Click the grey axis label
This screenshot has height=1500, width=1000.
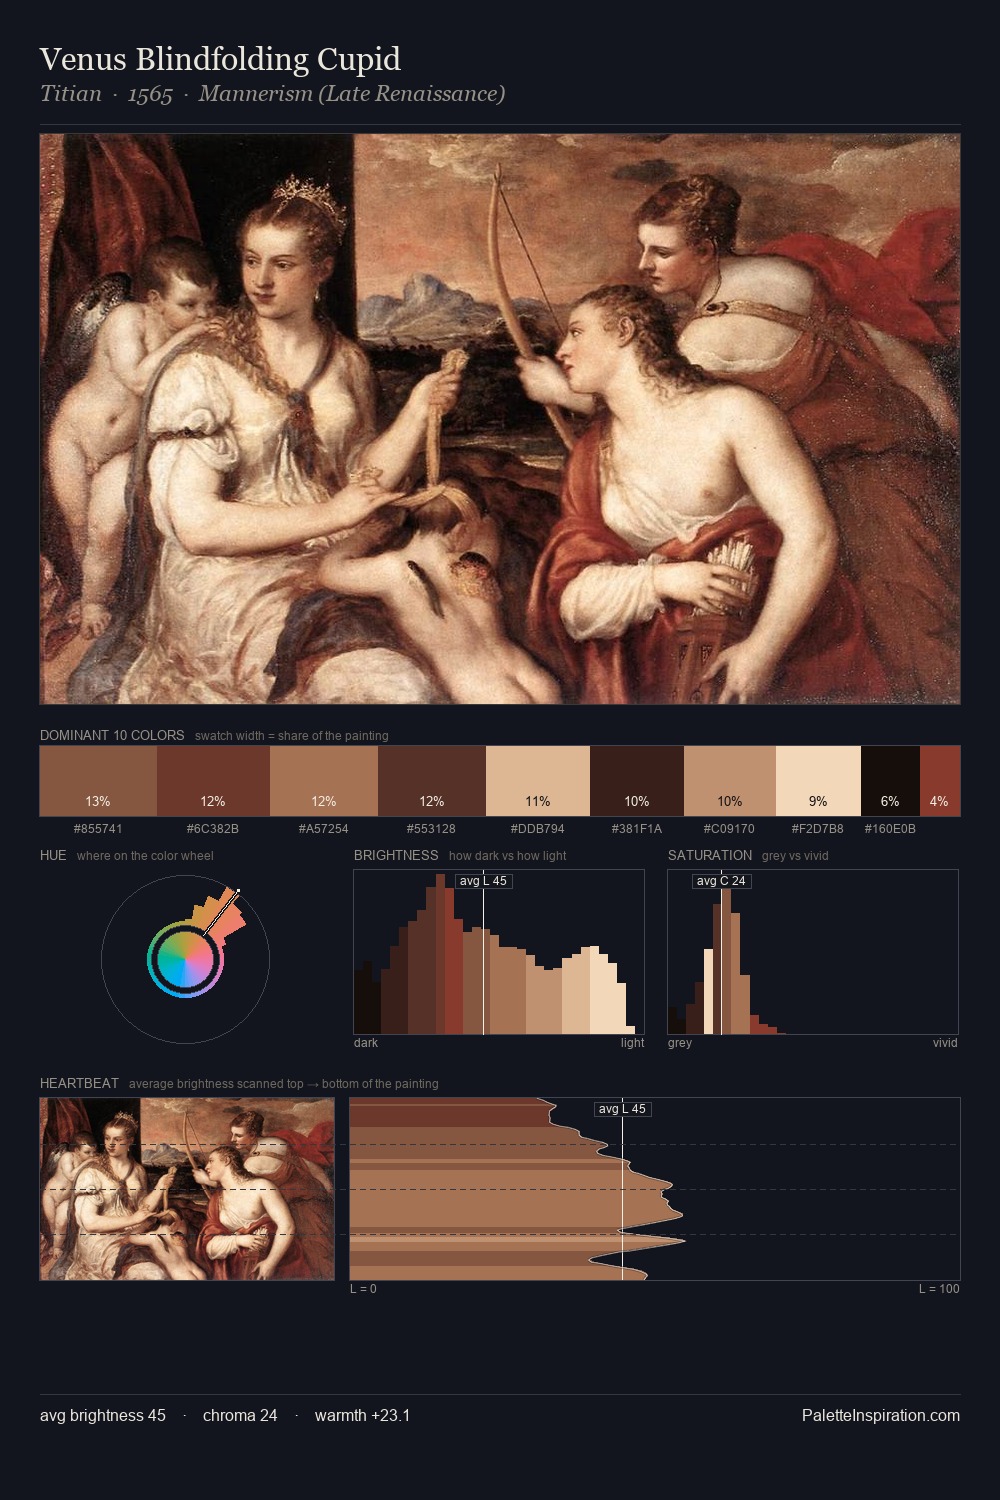680,1043
